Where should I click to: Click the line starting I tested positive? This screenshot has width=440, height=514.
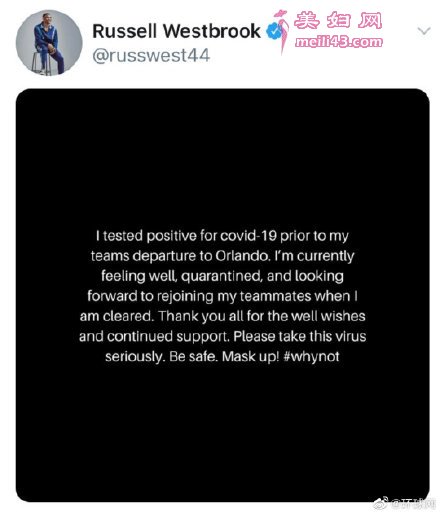[x=222, y=236]
